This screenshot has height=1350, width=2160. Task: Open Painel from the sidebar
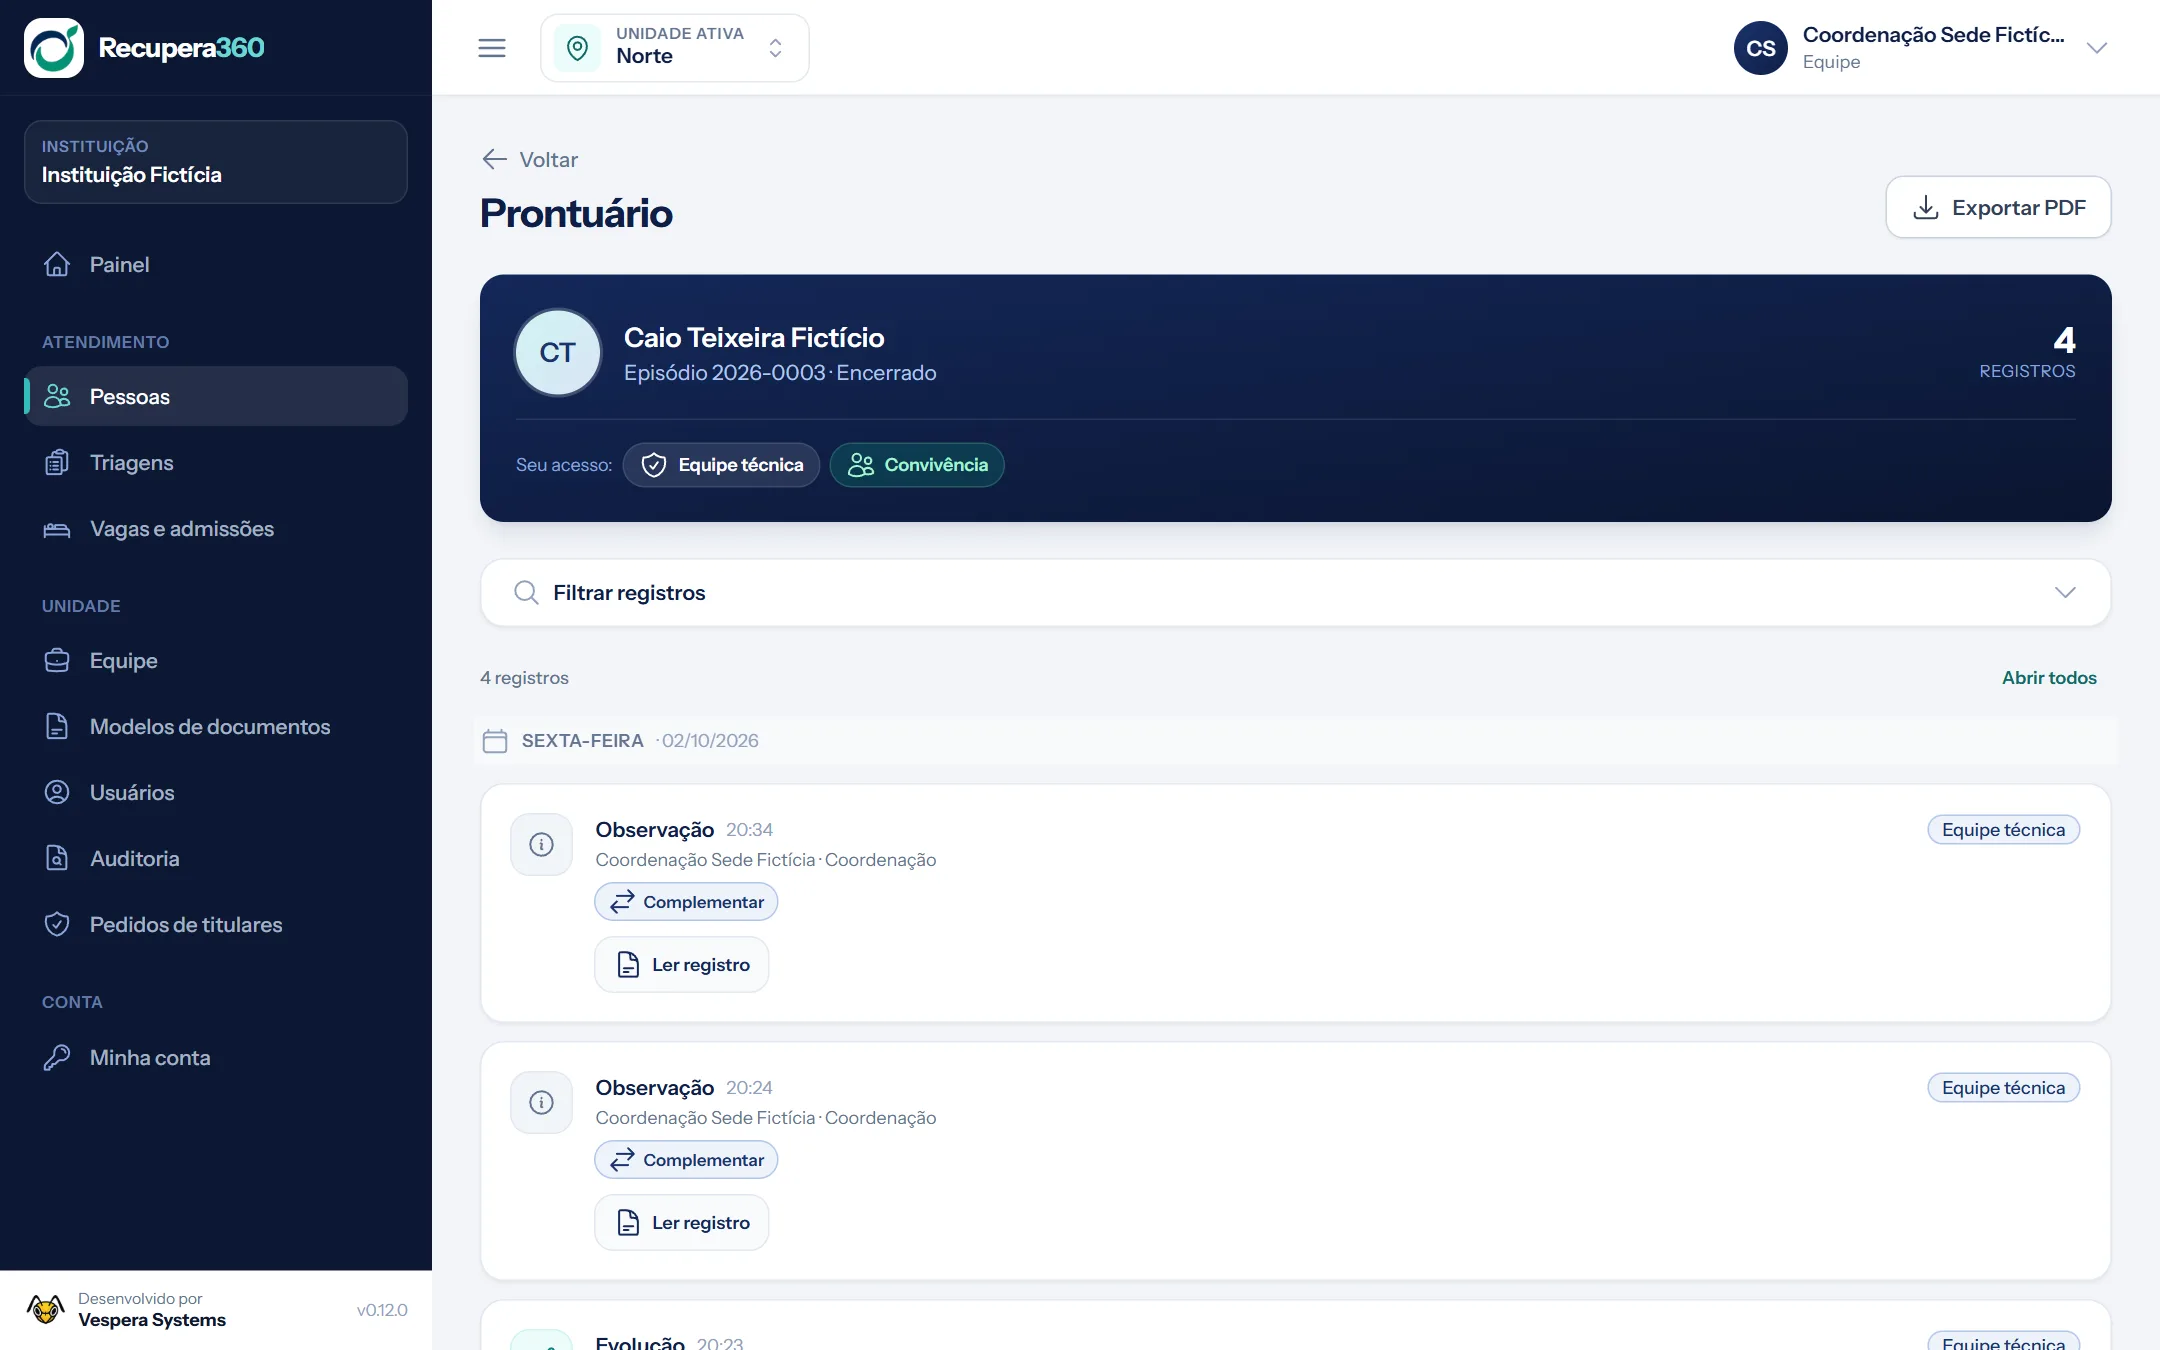click(x=216, y=264)
